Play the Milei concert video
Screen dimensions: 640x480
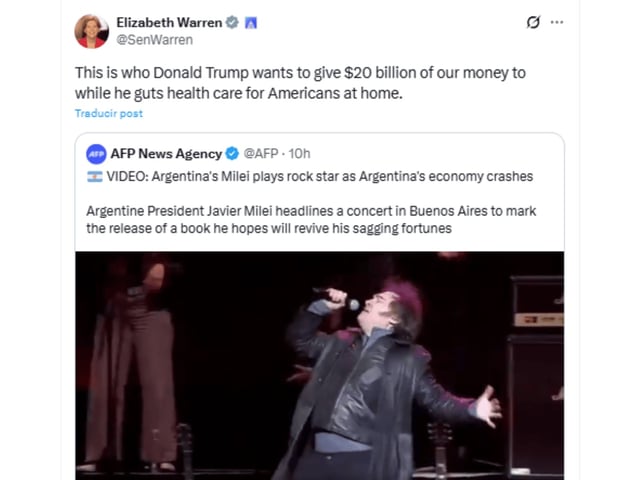pos(320,366)
